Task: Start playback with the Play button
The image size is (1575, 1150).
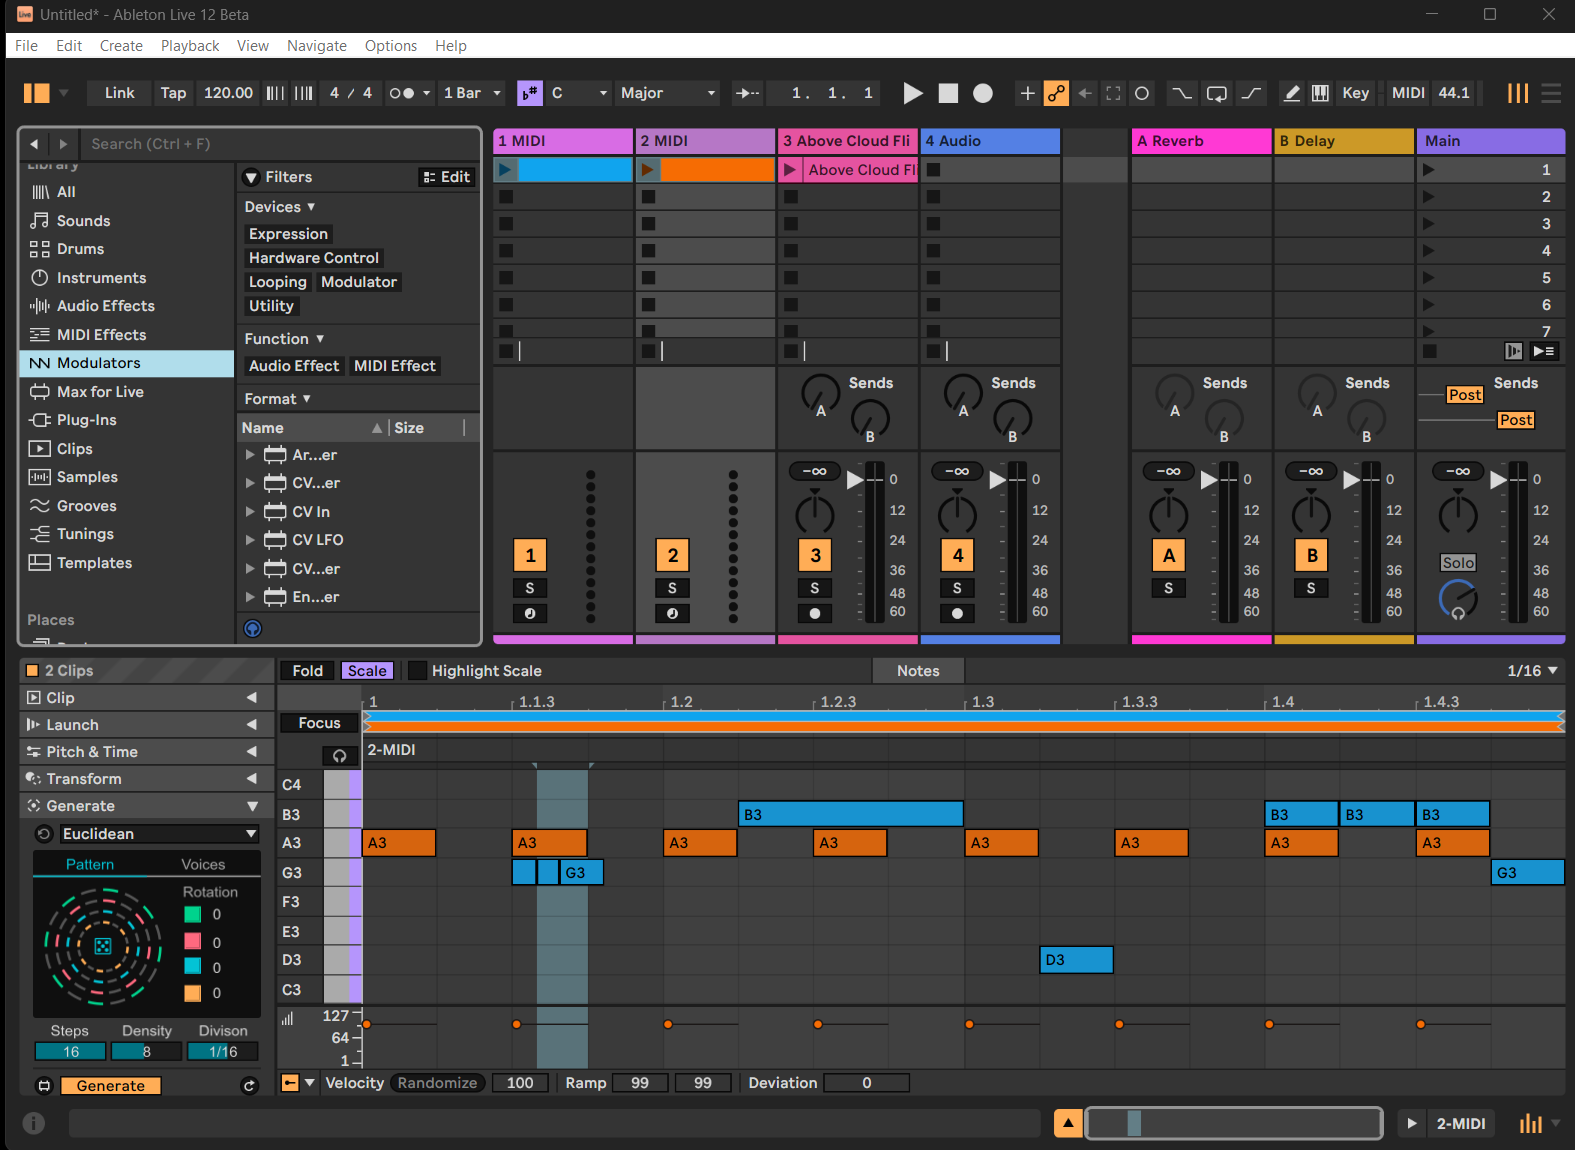Action: (912, 93)
